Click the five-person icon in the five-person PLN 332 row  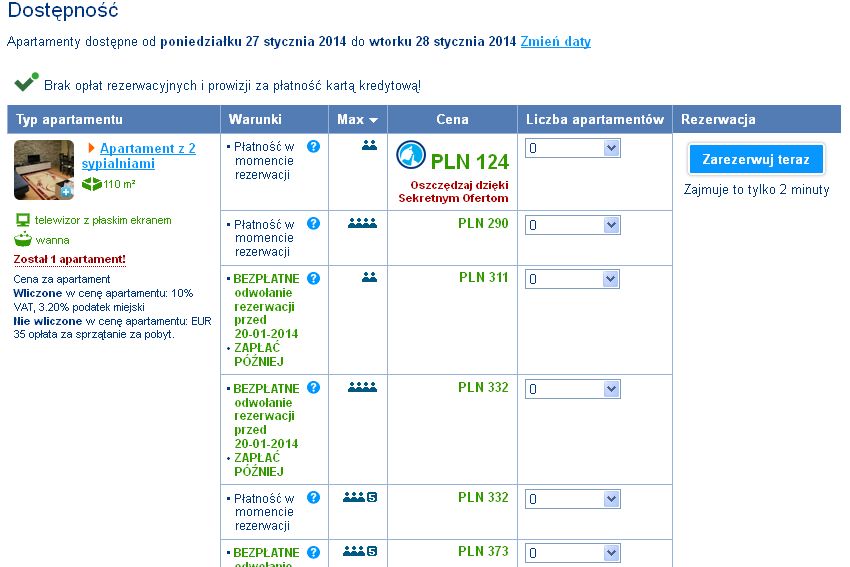click(360, 497)
